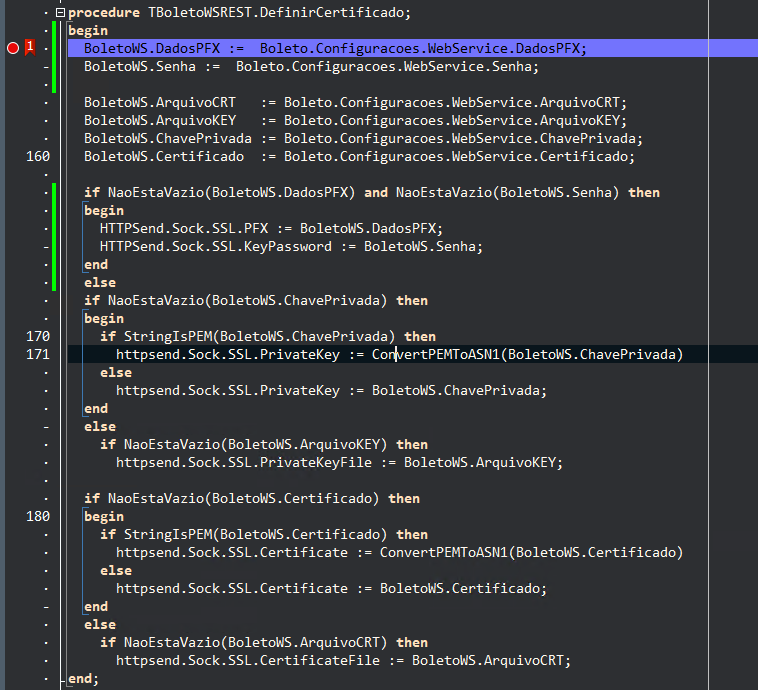Click line number 170 in gutter
Image resolution: width=758 pixels, height=690 pixels.
[38, 337]
